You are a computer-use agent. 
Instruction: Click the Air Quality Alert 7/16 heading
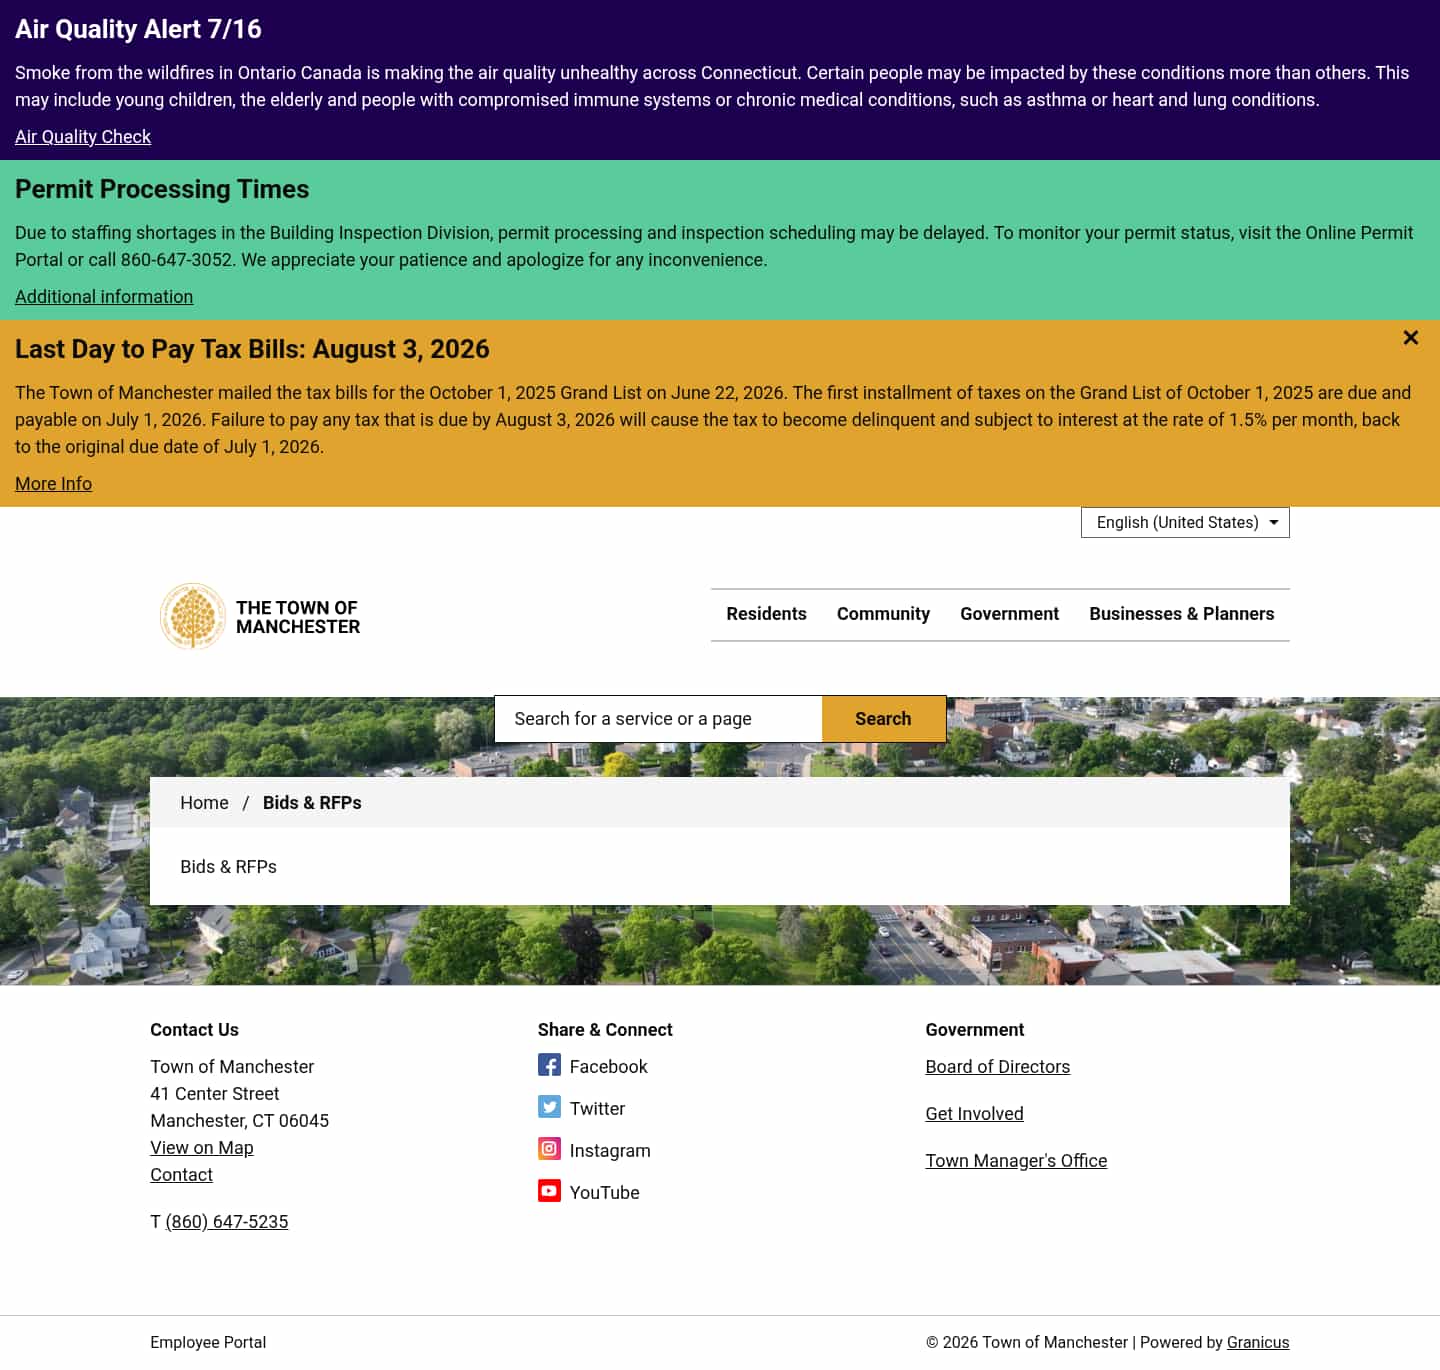(138, 29)
